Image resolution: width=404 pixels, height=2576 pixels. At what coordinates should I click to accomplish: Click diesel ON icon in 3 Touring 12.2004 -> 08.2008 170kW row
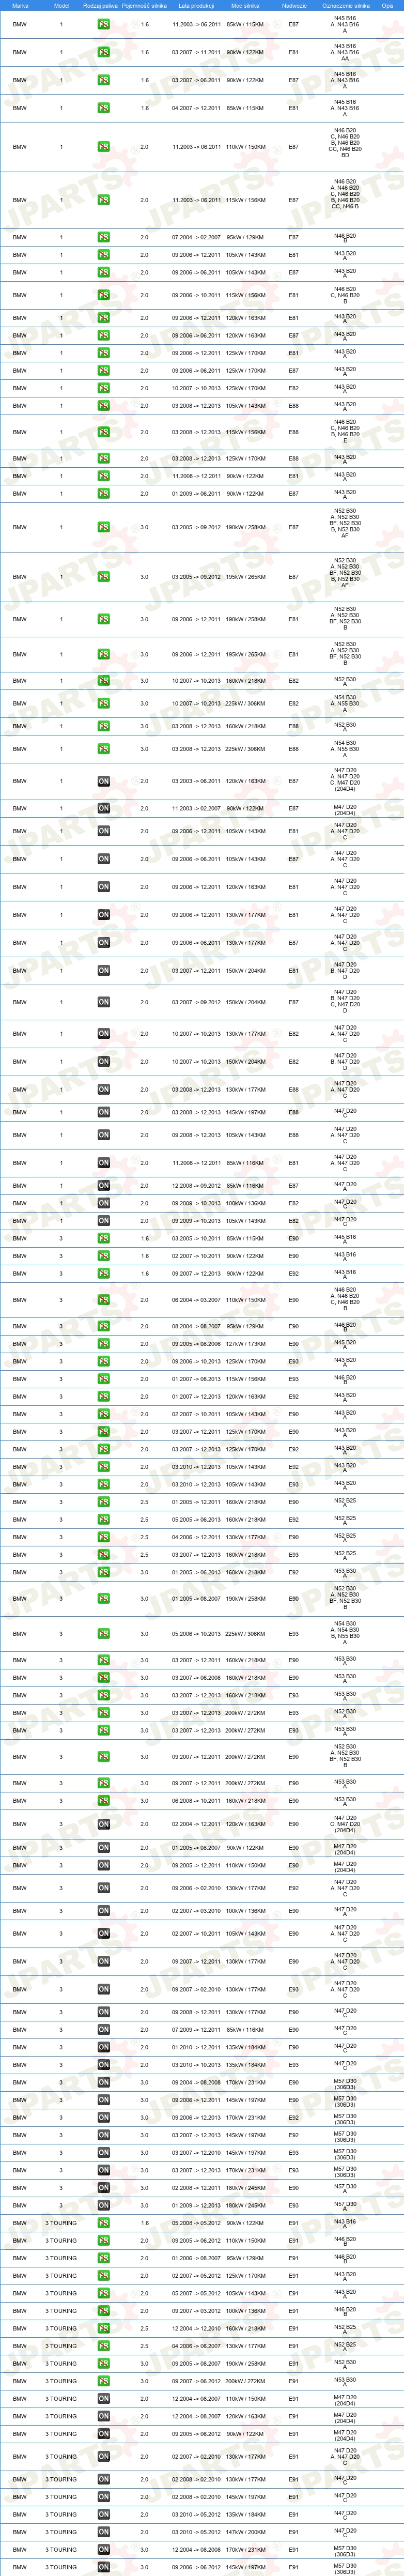pos(103,2549)
